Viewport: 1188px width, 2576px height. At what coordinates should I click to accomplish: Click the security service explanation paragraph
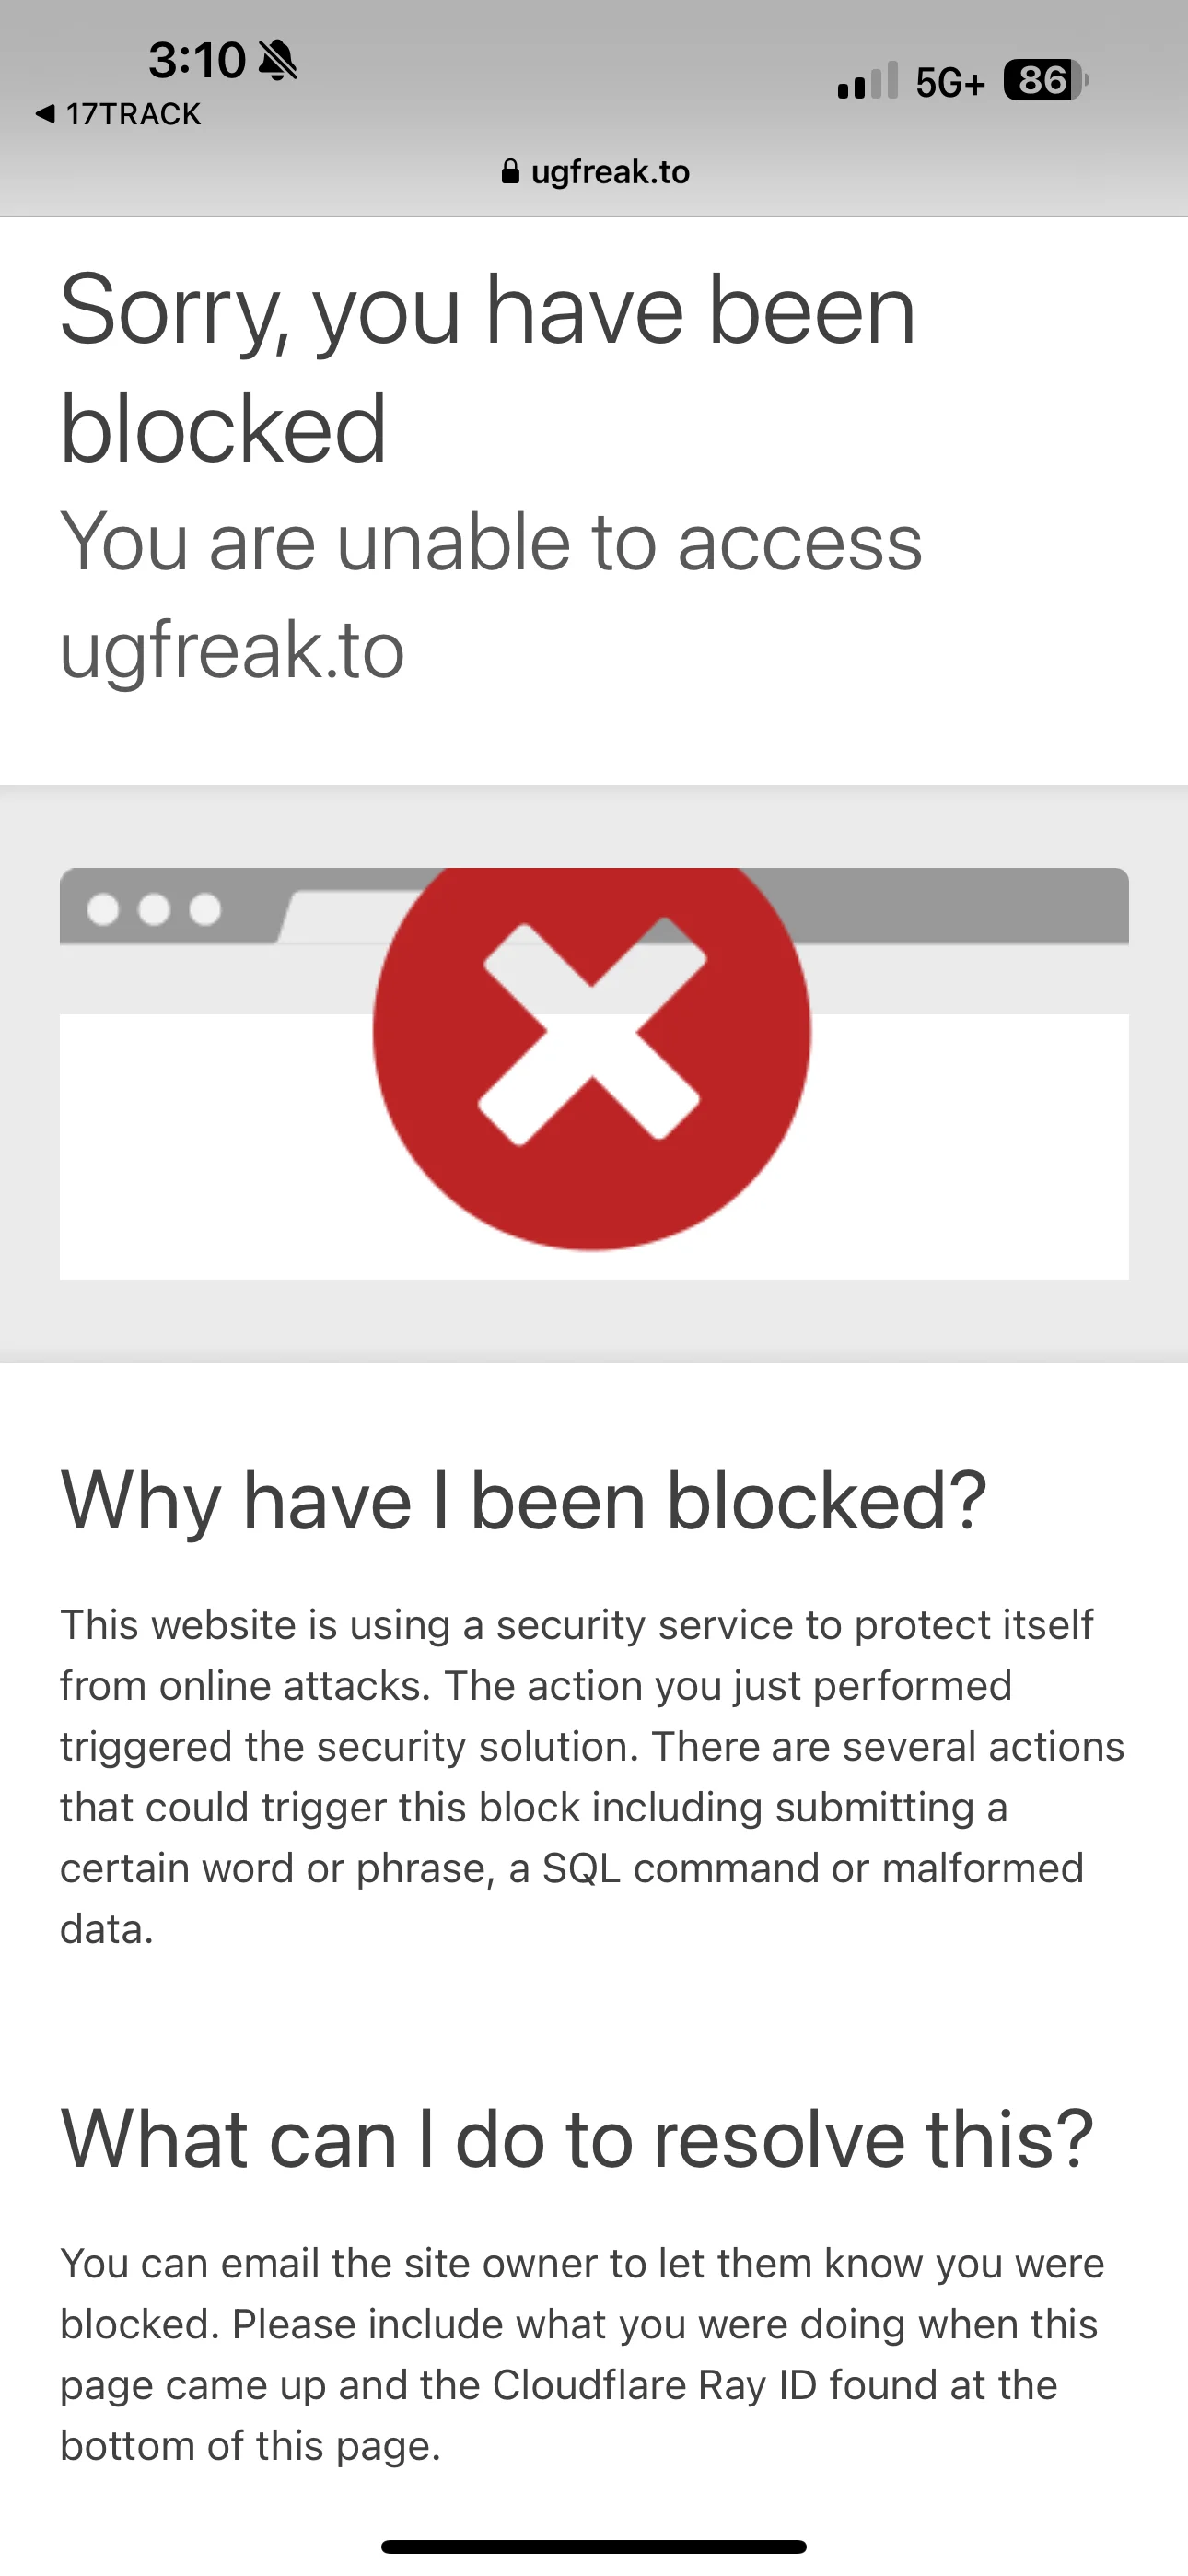tap(592, 1776)
